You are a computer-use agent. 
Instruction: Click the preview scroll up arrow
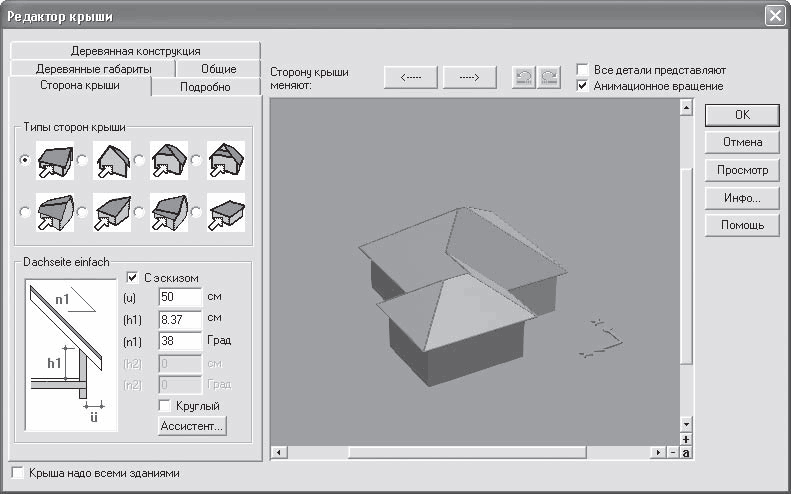click(x=686, y=107)
